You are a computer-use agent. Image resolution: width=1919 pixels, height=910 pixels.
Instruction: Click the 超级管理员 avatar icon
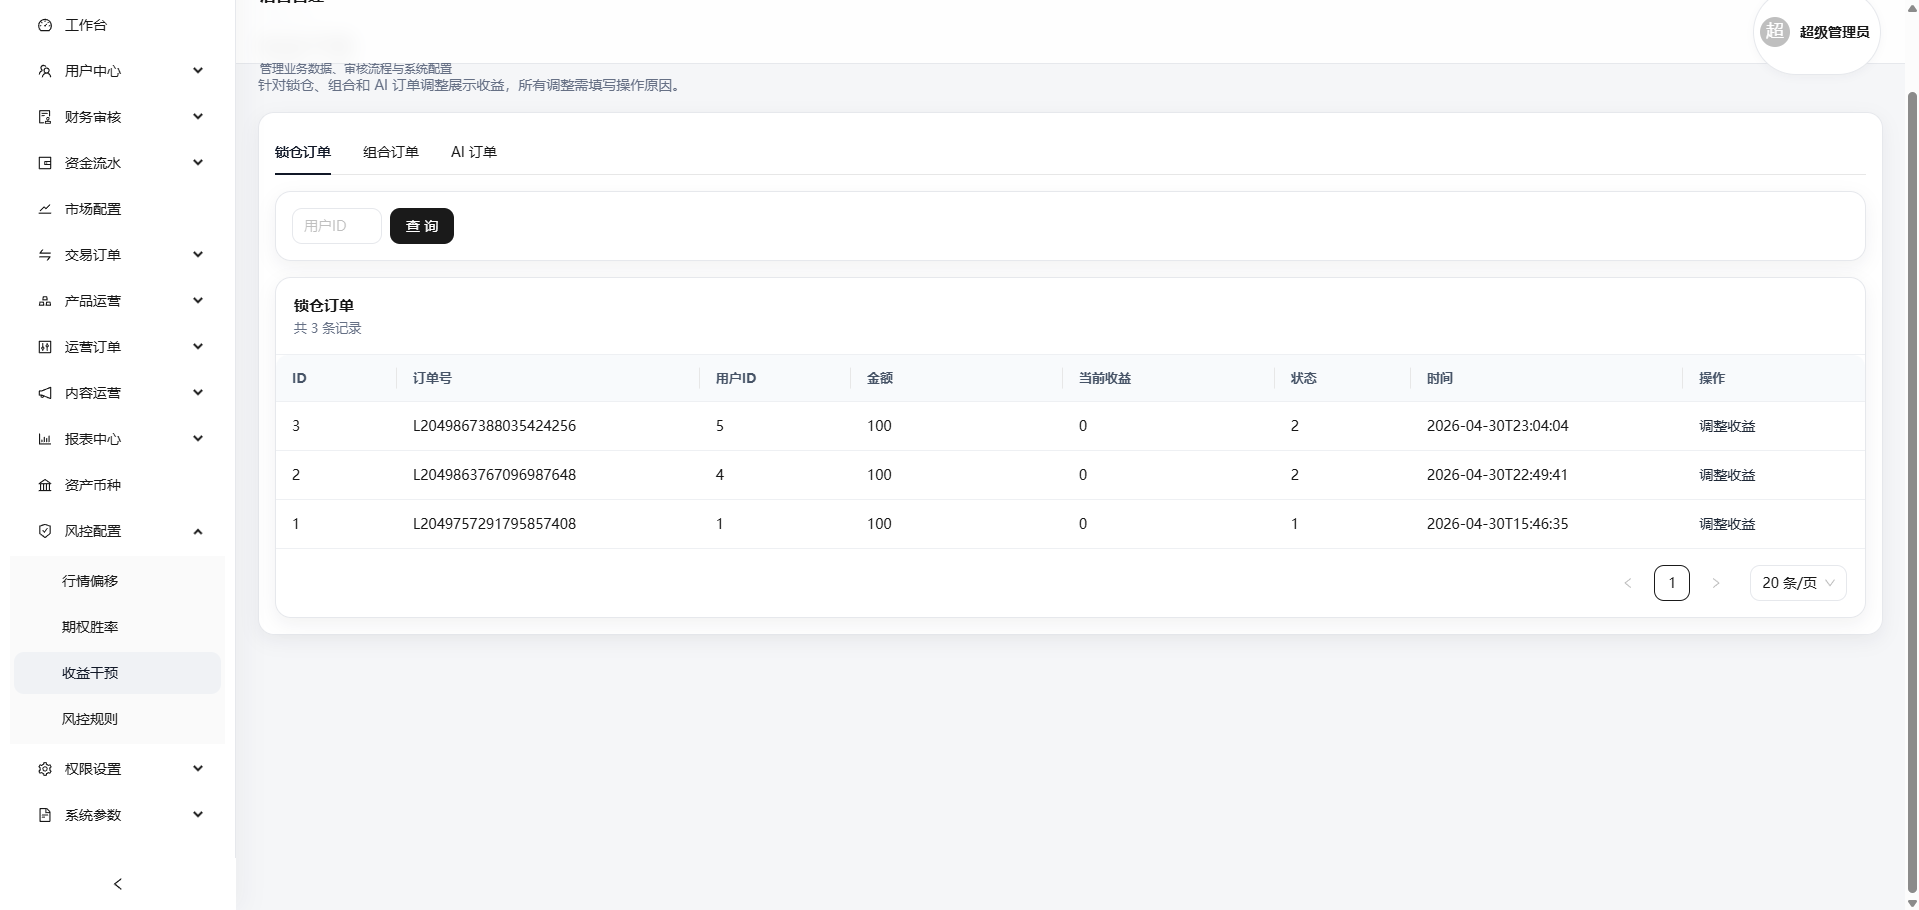click(1775, 32)
